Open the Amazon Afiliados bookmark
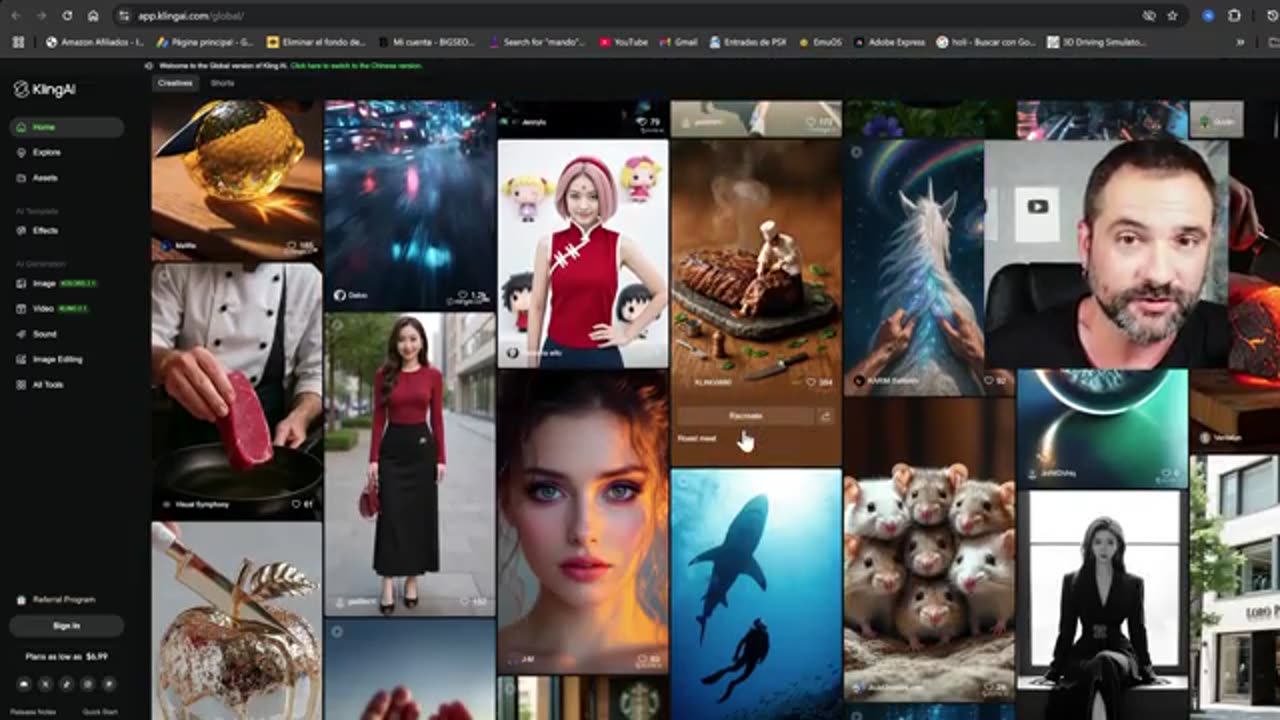The image size is (1280, 720). click(95, 42)
